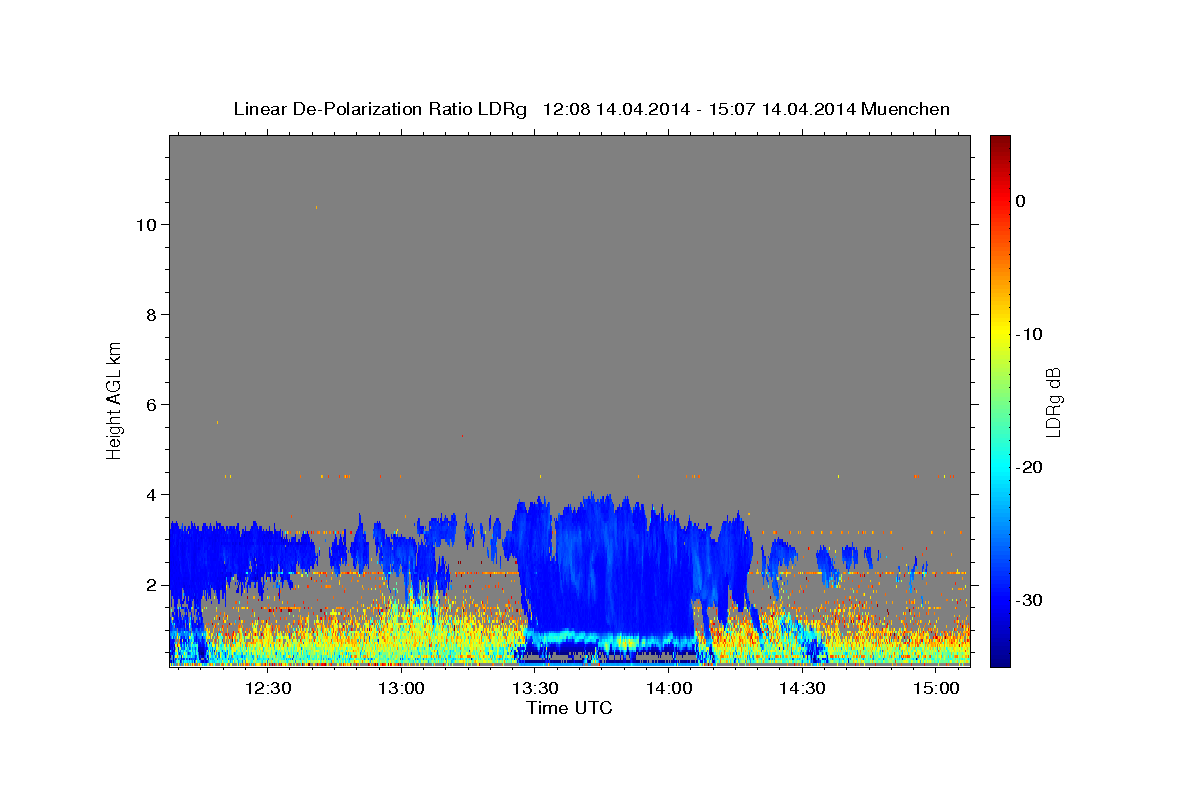Click the 13:30 time tick label
This screenshot has height=800, width=1200.
coord(535,688)
